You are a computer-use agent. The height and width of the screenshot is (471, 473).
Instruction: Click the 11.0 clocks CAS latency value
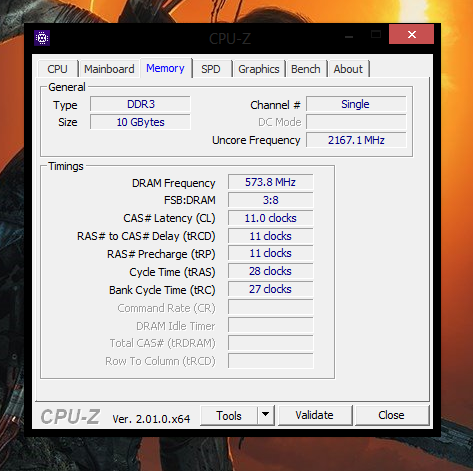271,218
